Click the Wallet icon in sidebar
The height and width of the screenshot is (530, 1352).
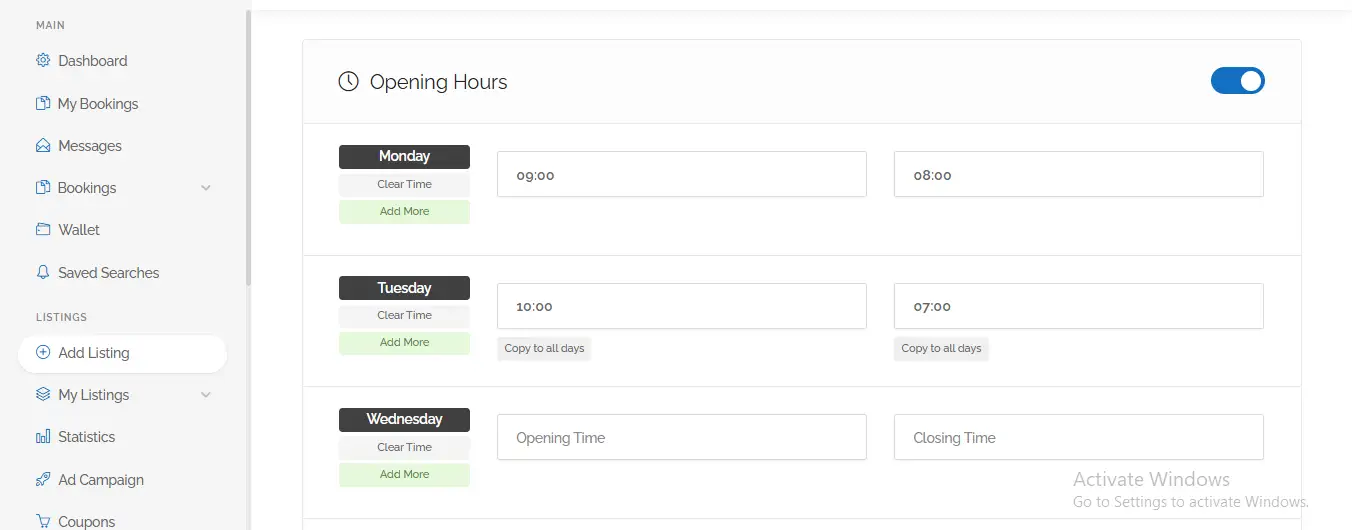coord(43,230)
